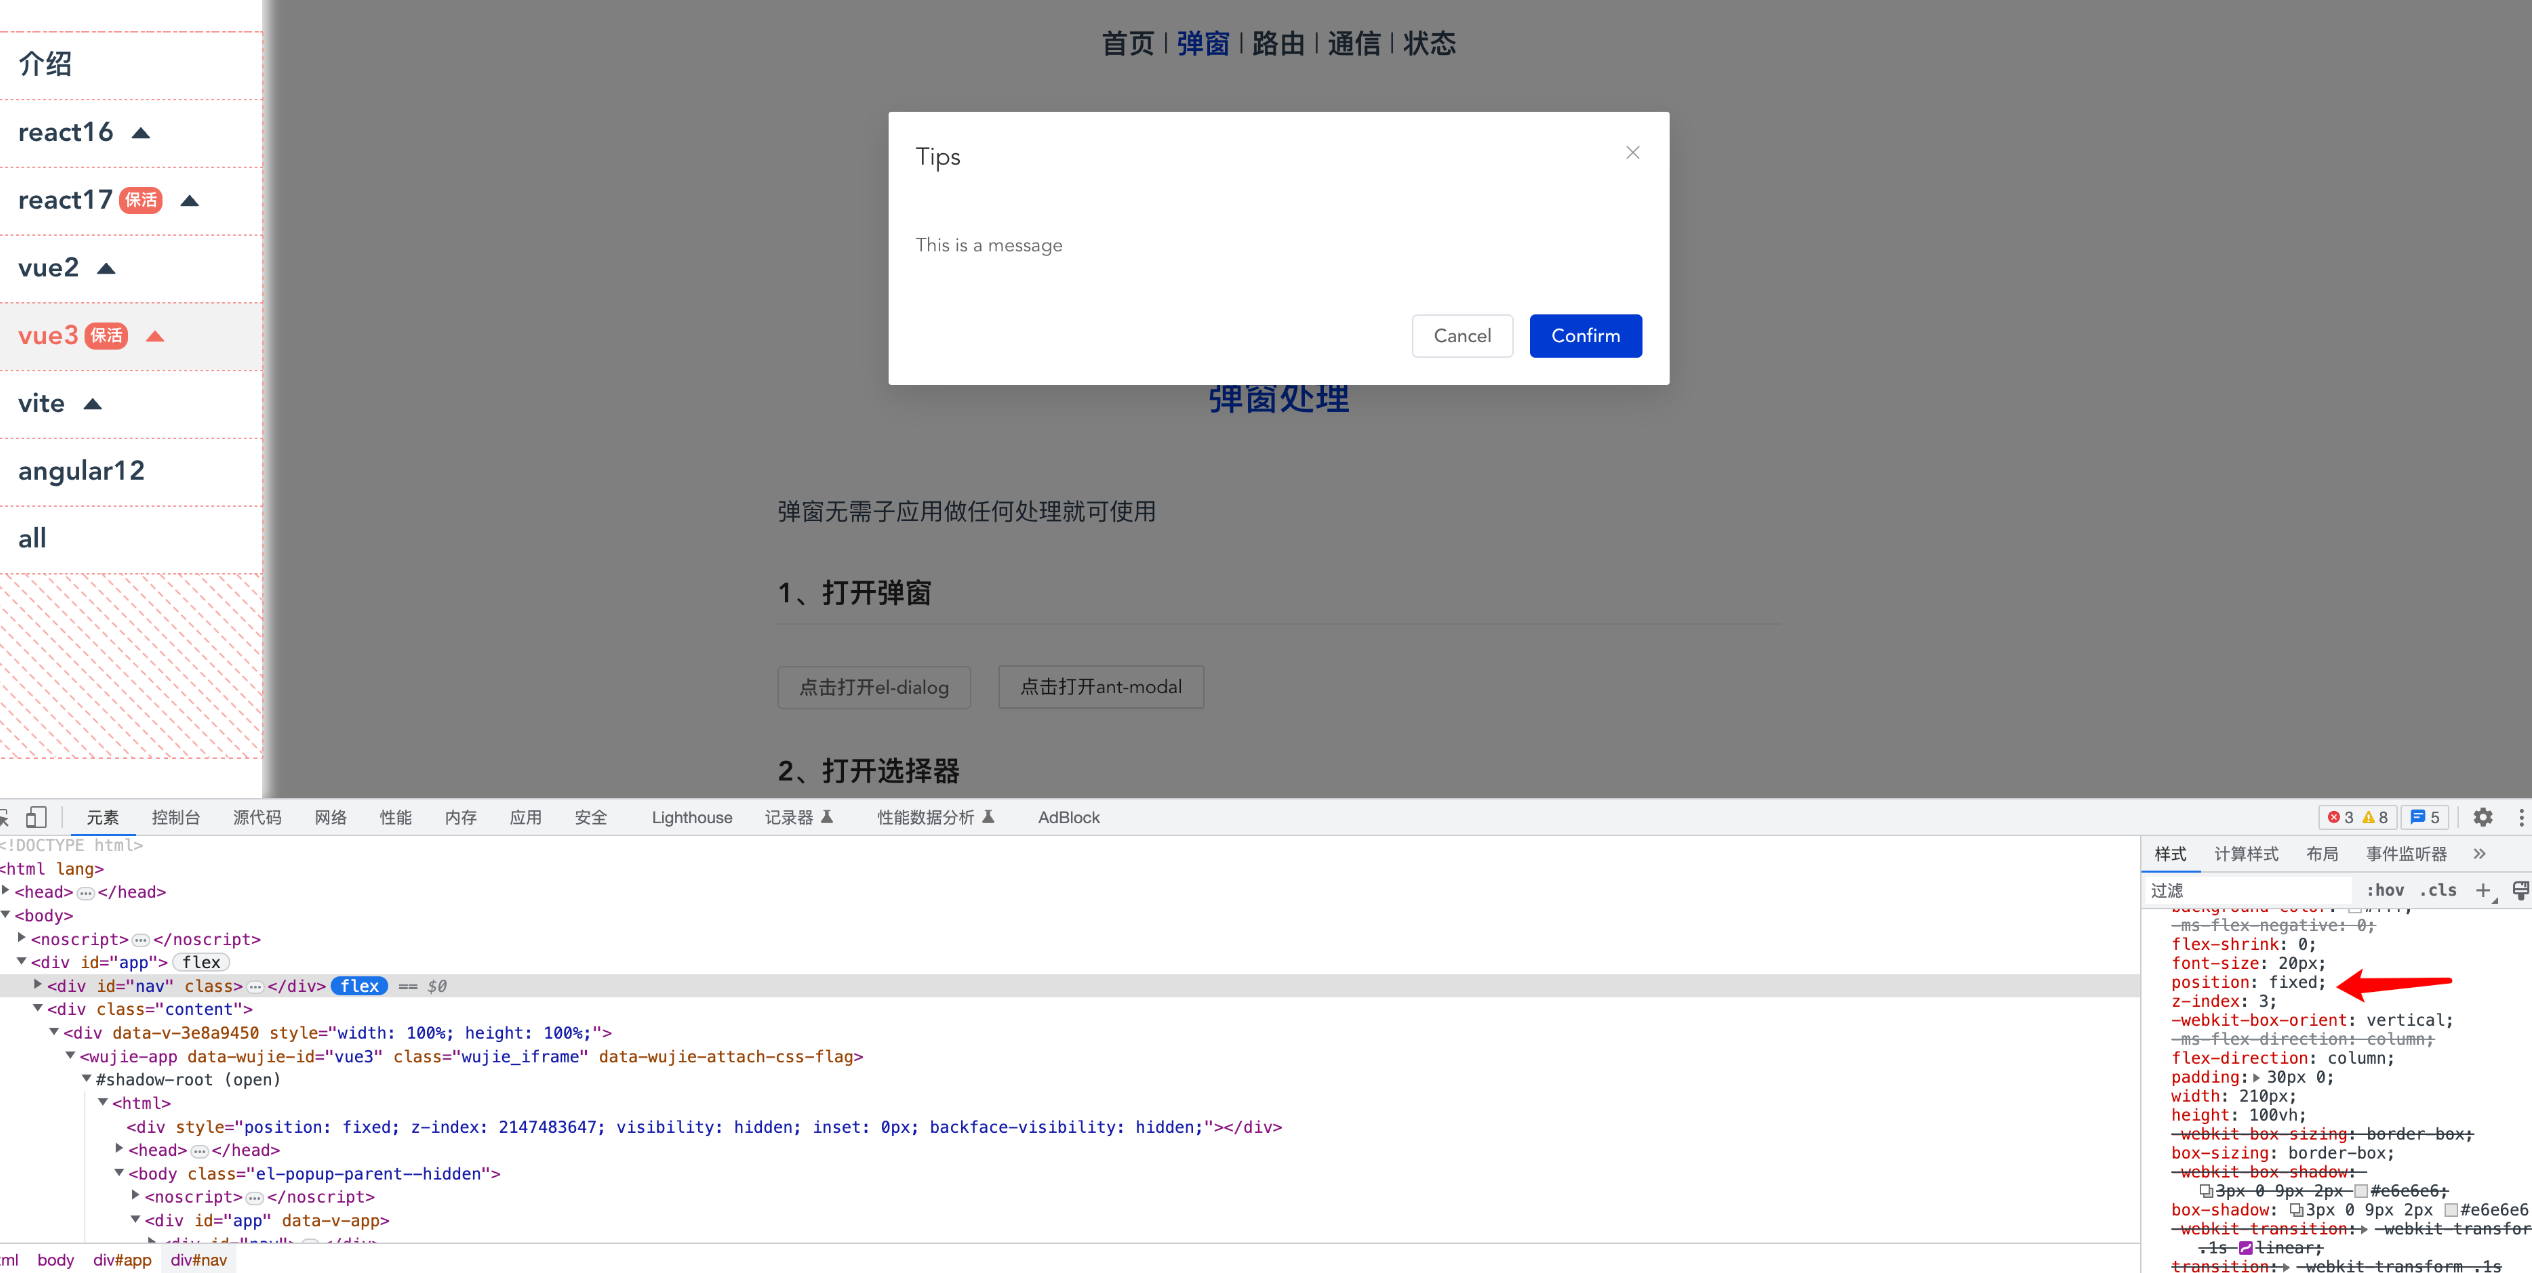Collapse the shadow-root node
The height and width of the screenshot is (1273, 2532).
click(86, 1079)
